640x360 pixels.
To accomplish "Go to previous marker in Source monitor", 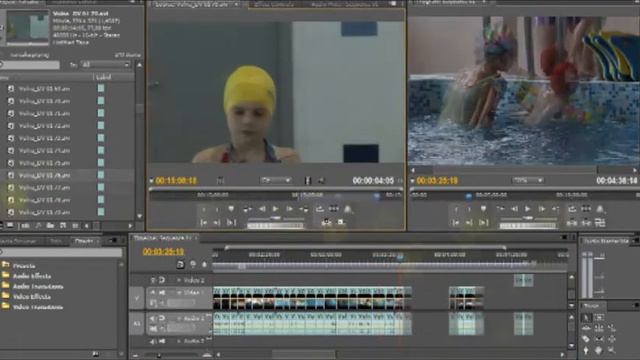I will click(x=247, y=209).
